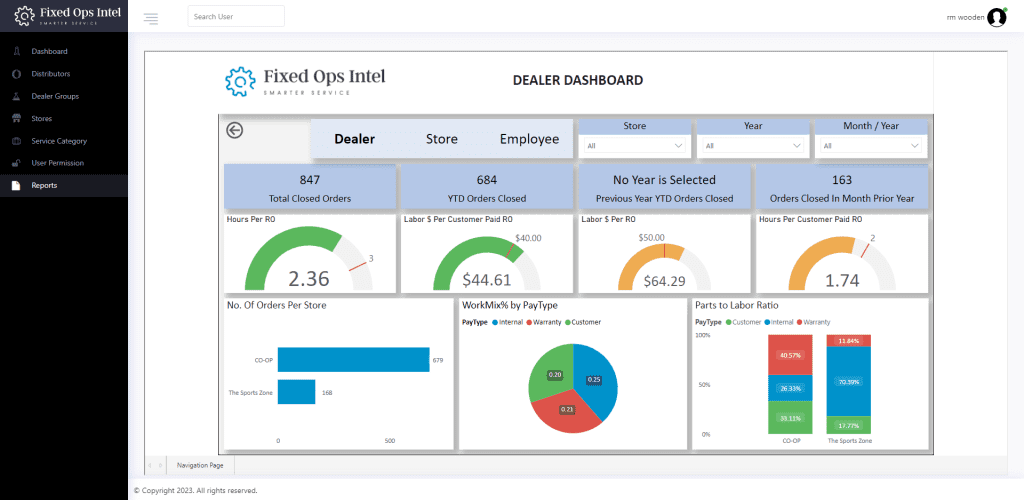Click the hamburger menu icon
The image size is (1024, 500).
coord(151,18)
